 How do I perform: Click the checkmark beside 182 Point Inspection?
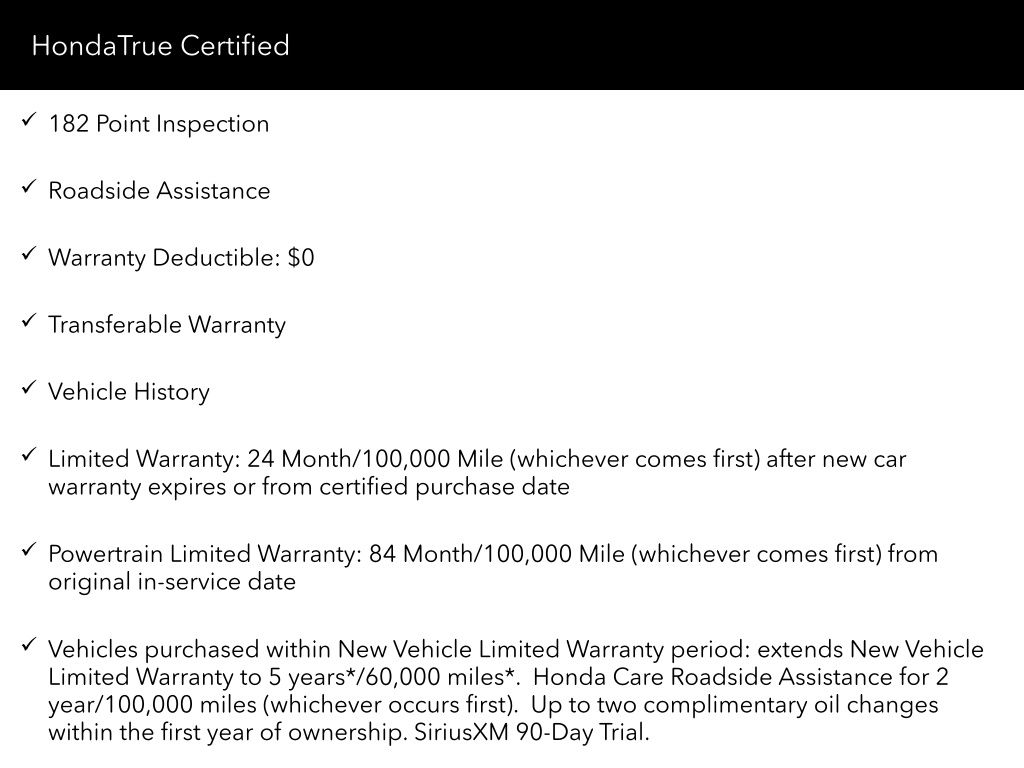[28, 121]
